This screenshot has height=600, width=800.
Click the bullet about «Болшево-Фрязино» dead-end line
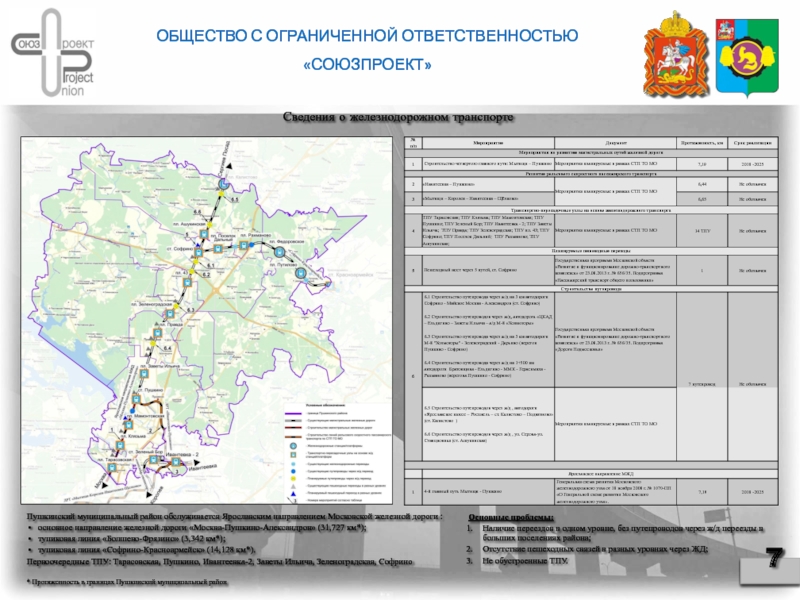pos(132,539)
